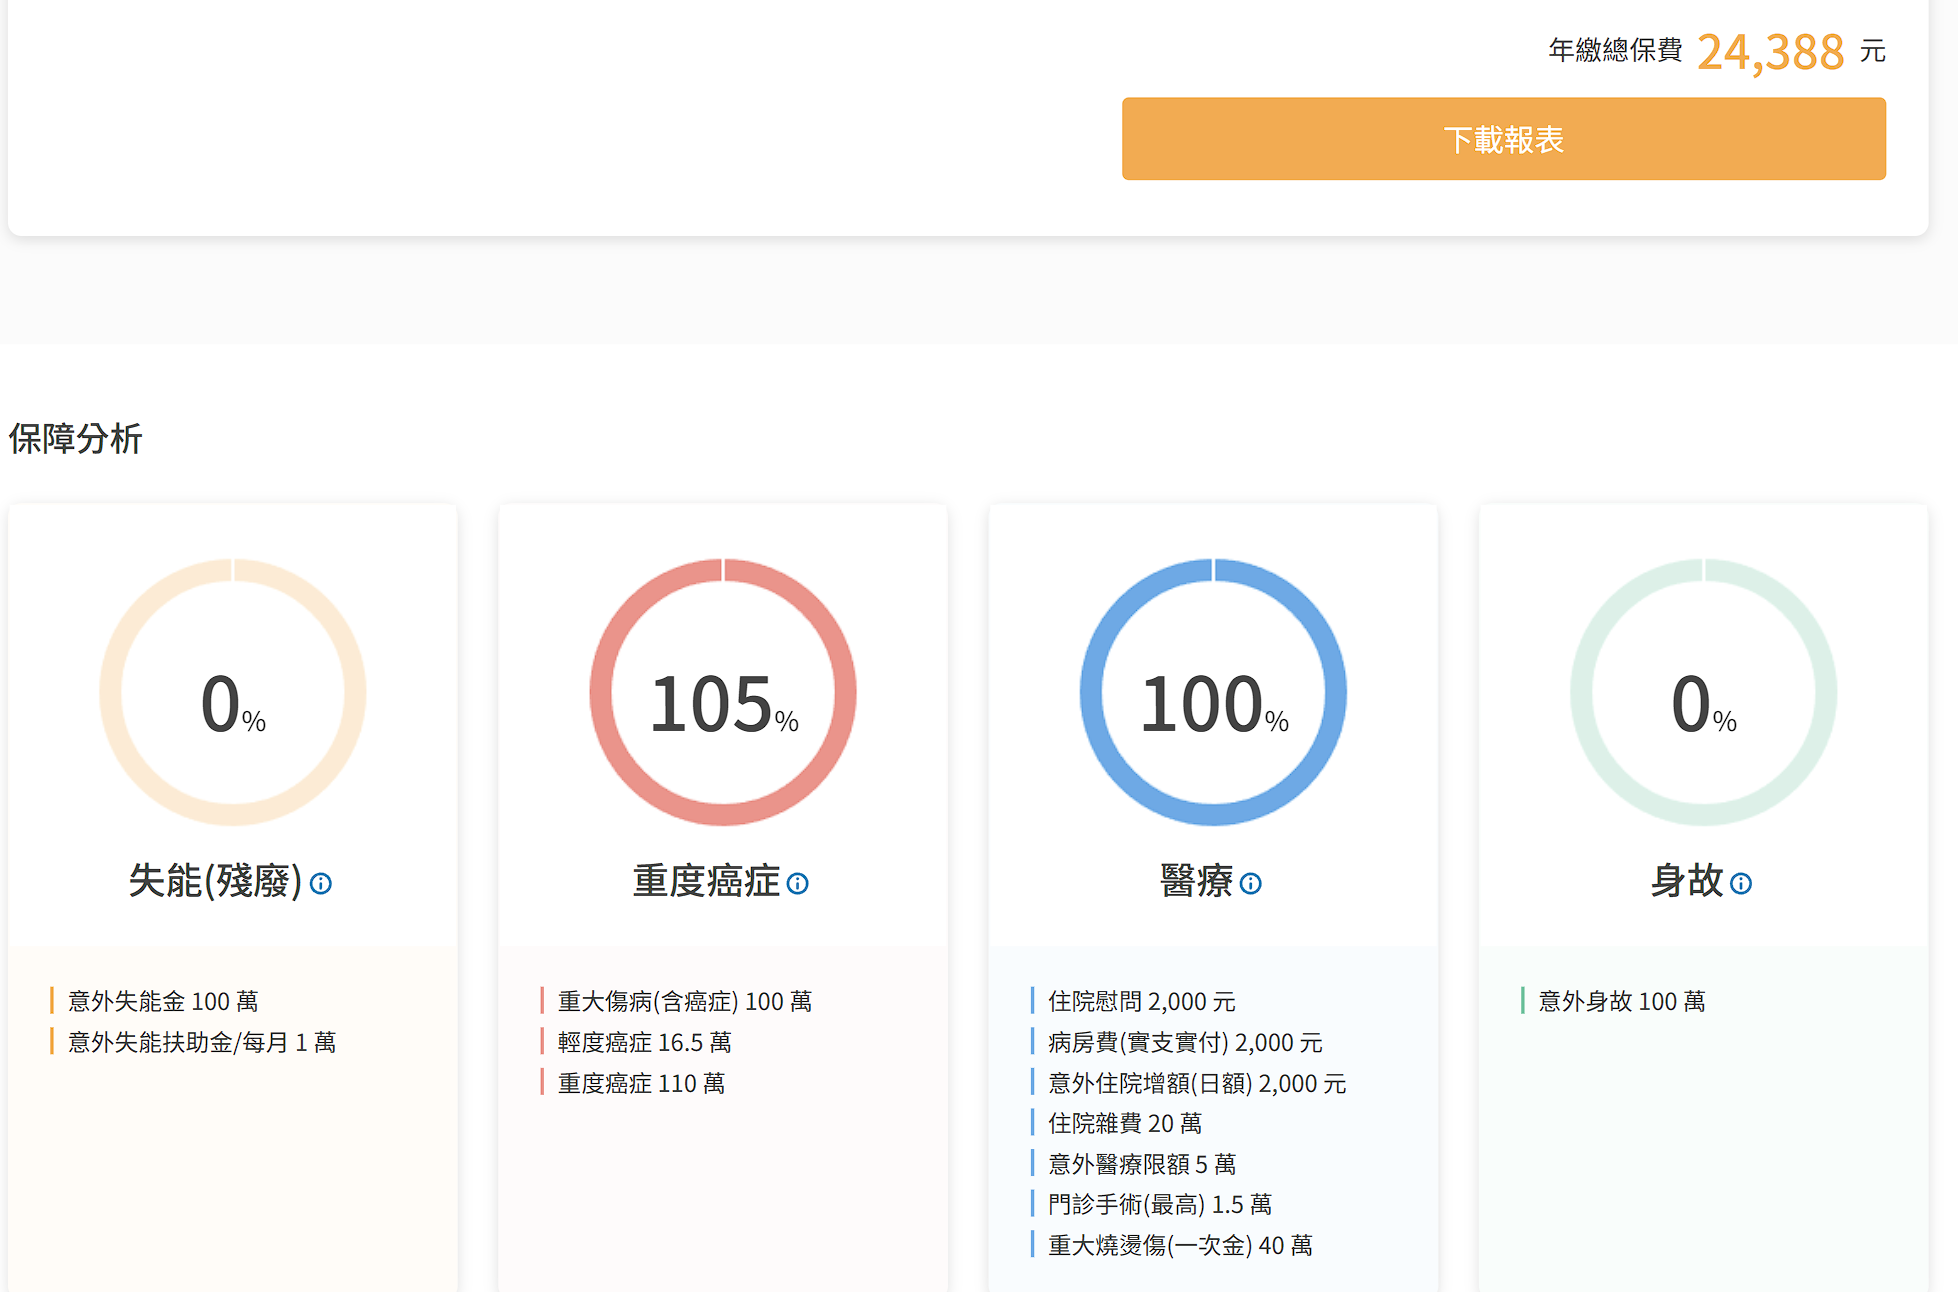The width and height of the screenshot is (1958, 1292).
Task: Select 住院慰問 2,000 元 item
Action: (1141, 1001)
